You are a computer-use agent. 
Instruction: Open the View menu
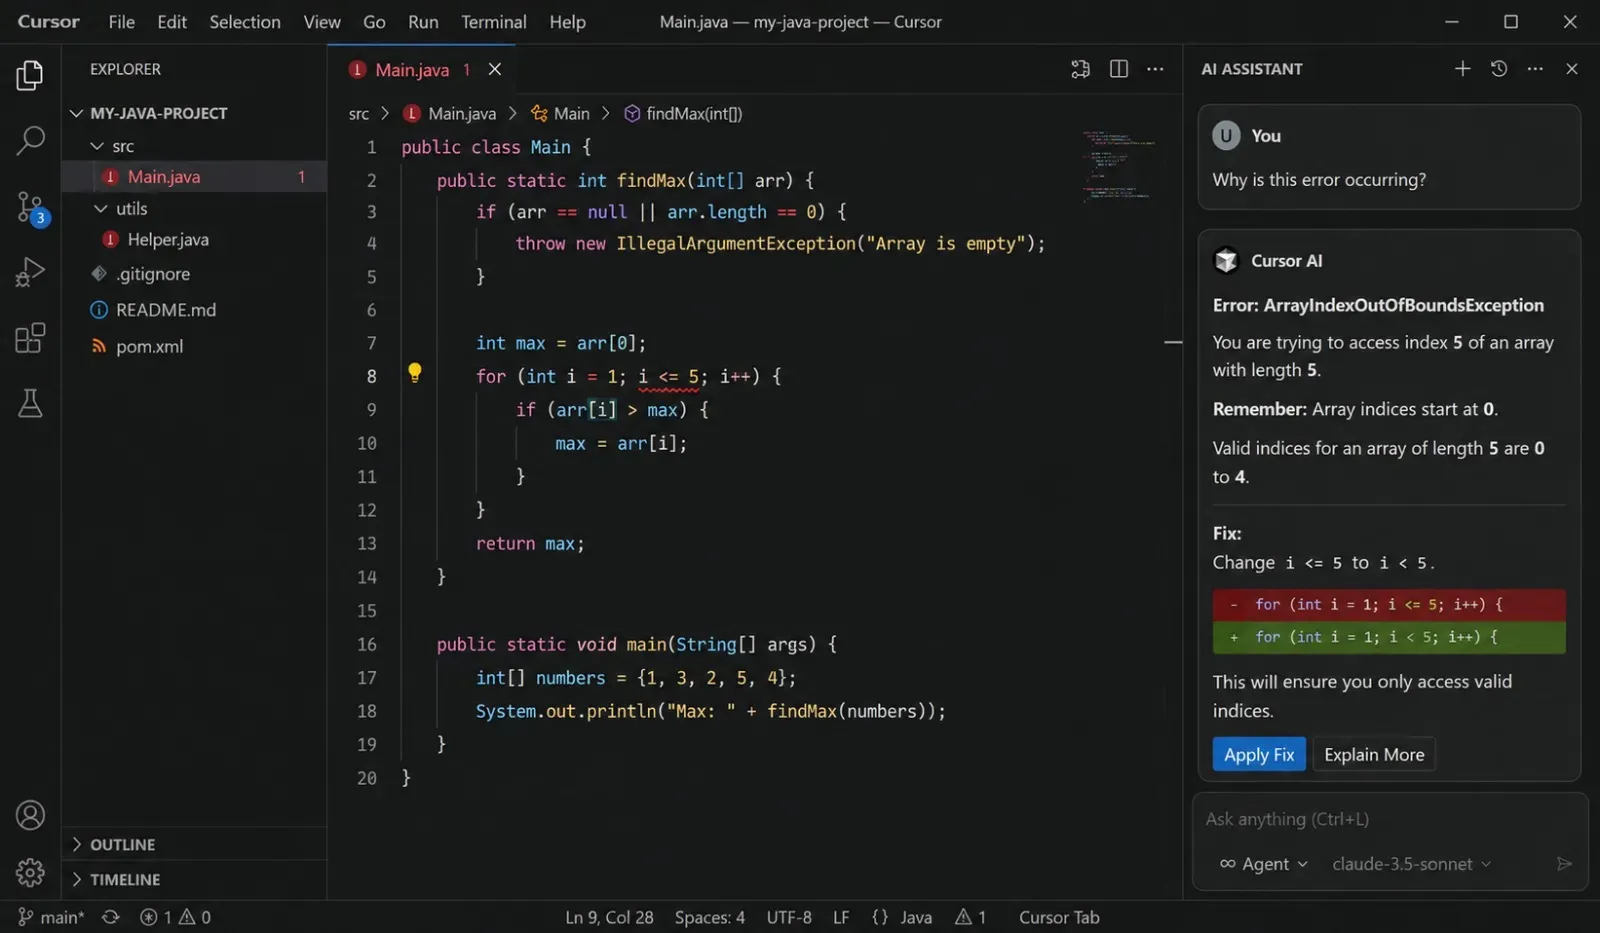pyautogui.click(x=322, y=21)
